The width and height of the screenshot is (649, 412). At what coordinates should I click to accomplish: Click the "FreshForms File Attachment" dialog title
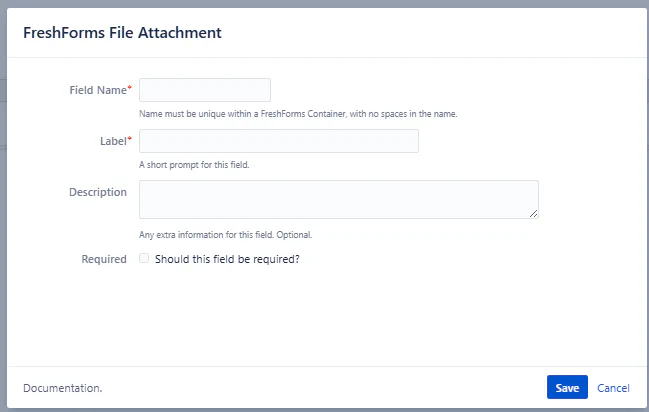pos(122,33)
